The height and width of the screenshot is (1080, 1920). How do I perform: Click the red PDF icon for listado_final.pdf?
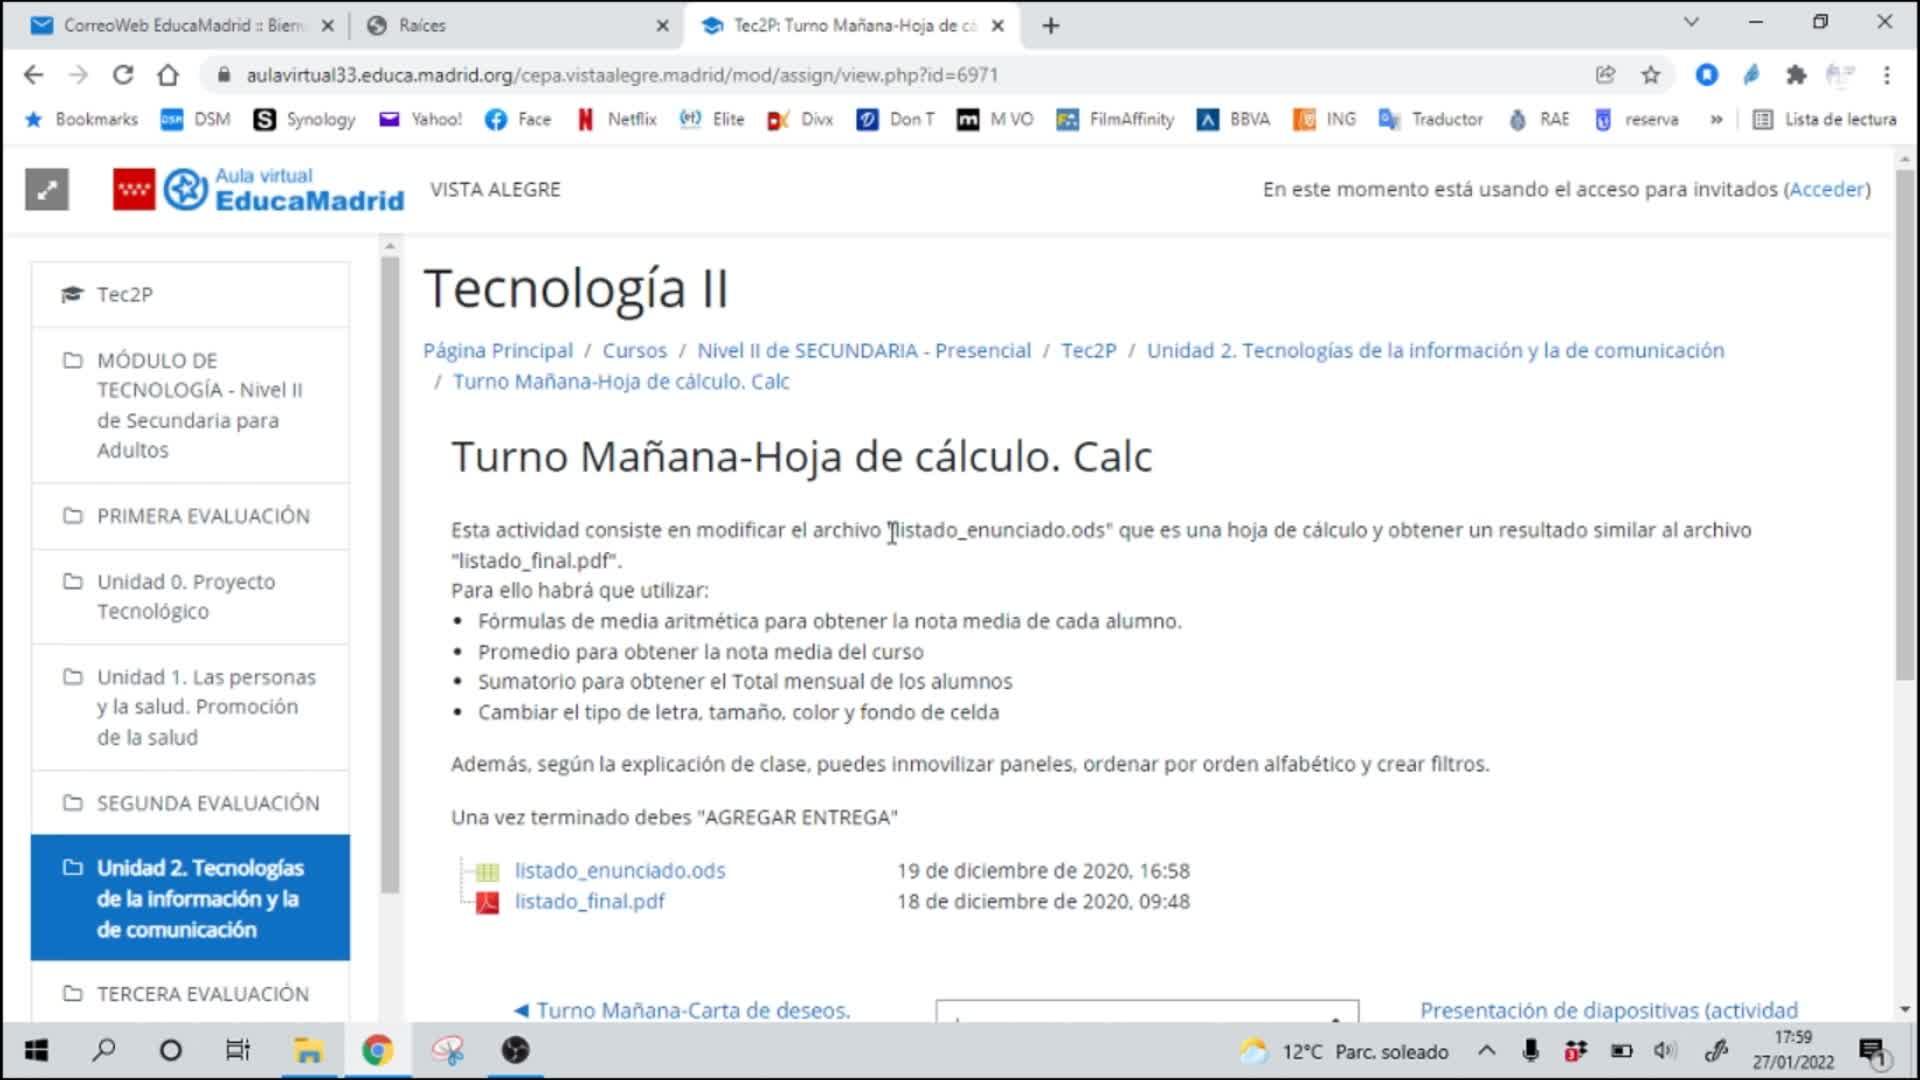[487, 903]
